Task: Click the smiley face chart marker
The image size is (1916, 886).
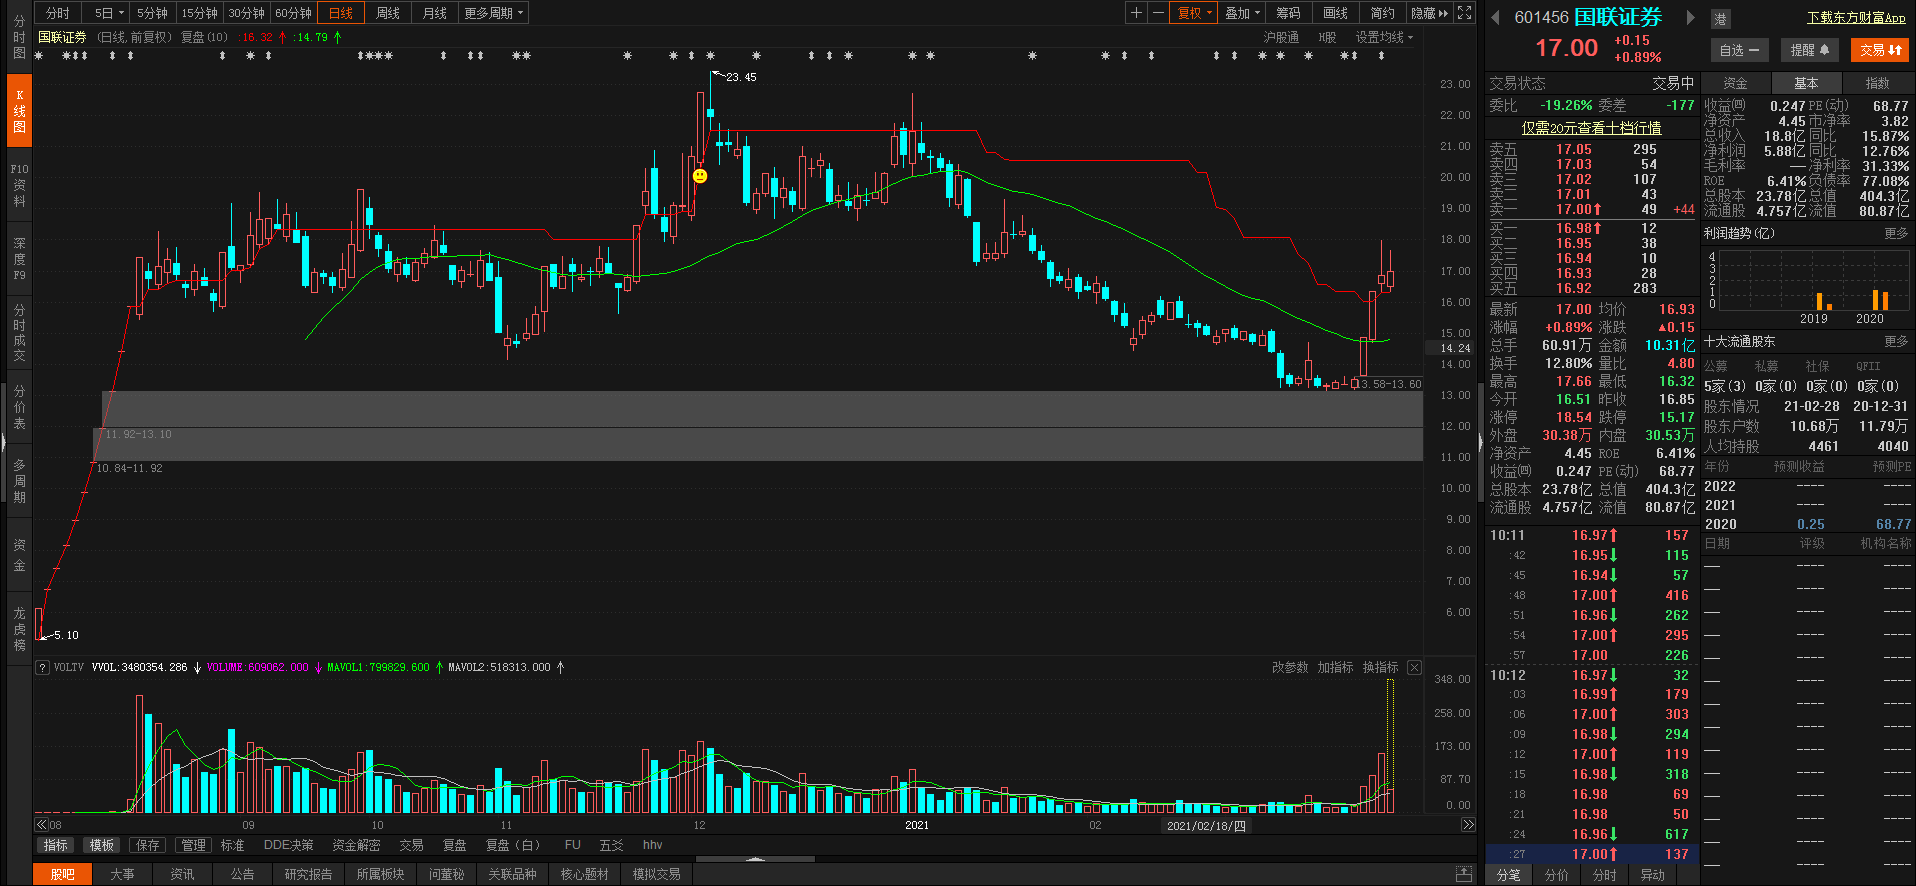Action: (700, 176)
